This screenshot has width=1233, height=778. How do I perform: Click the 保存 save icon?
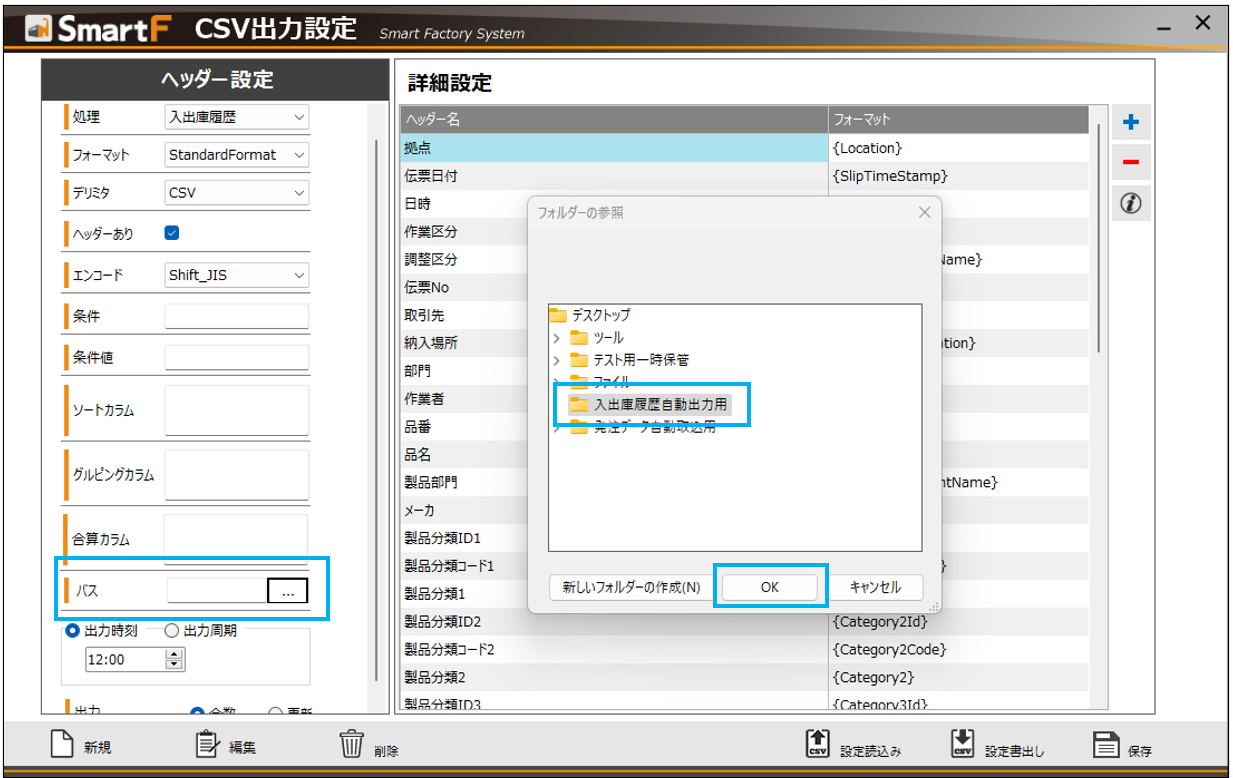(1105, 745)
